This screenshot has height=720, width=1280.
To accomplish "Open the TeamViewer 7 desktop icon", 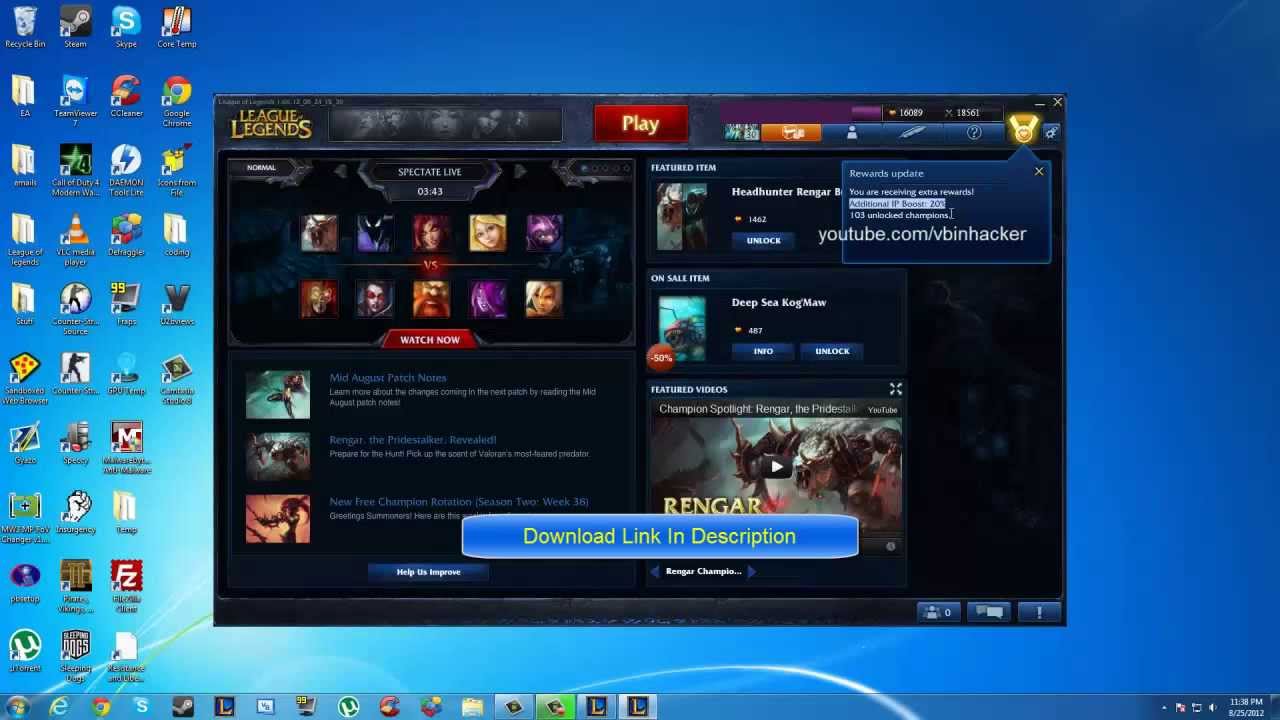I will coord(75,100).
